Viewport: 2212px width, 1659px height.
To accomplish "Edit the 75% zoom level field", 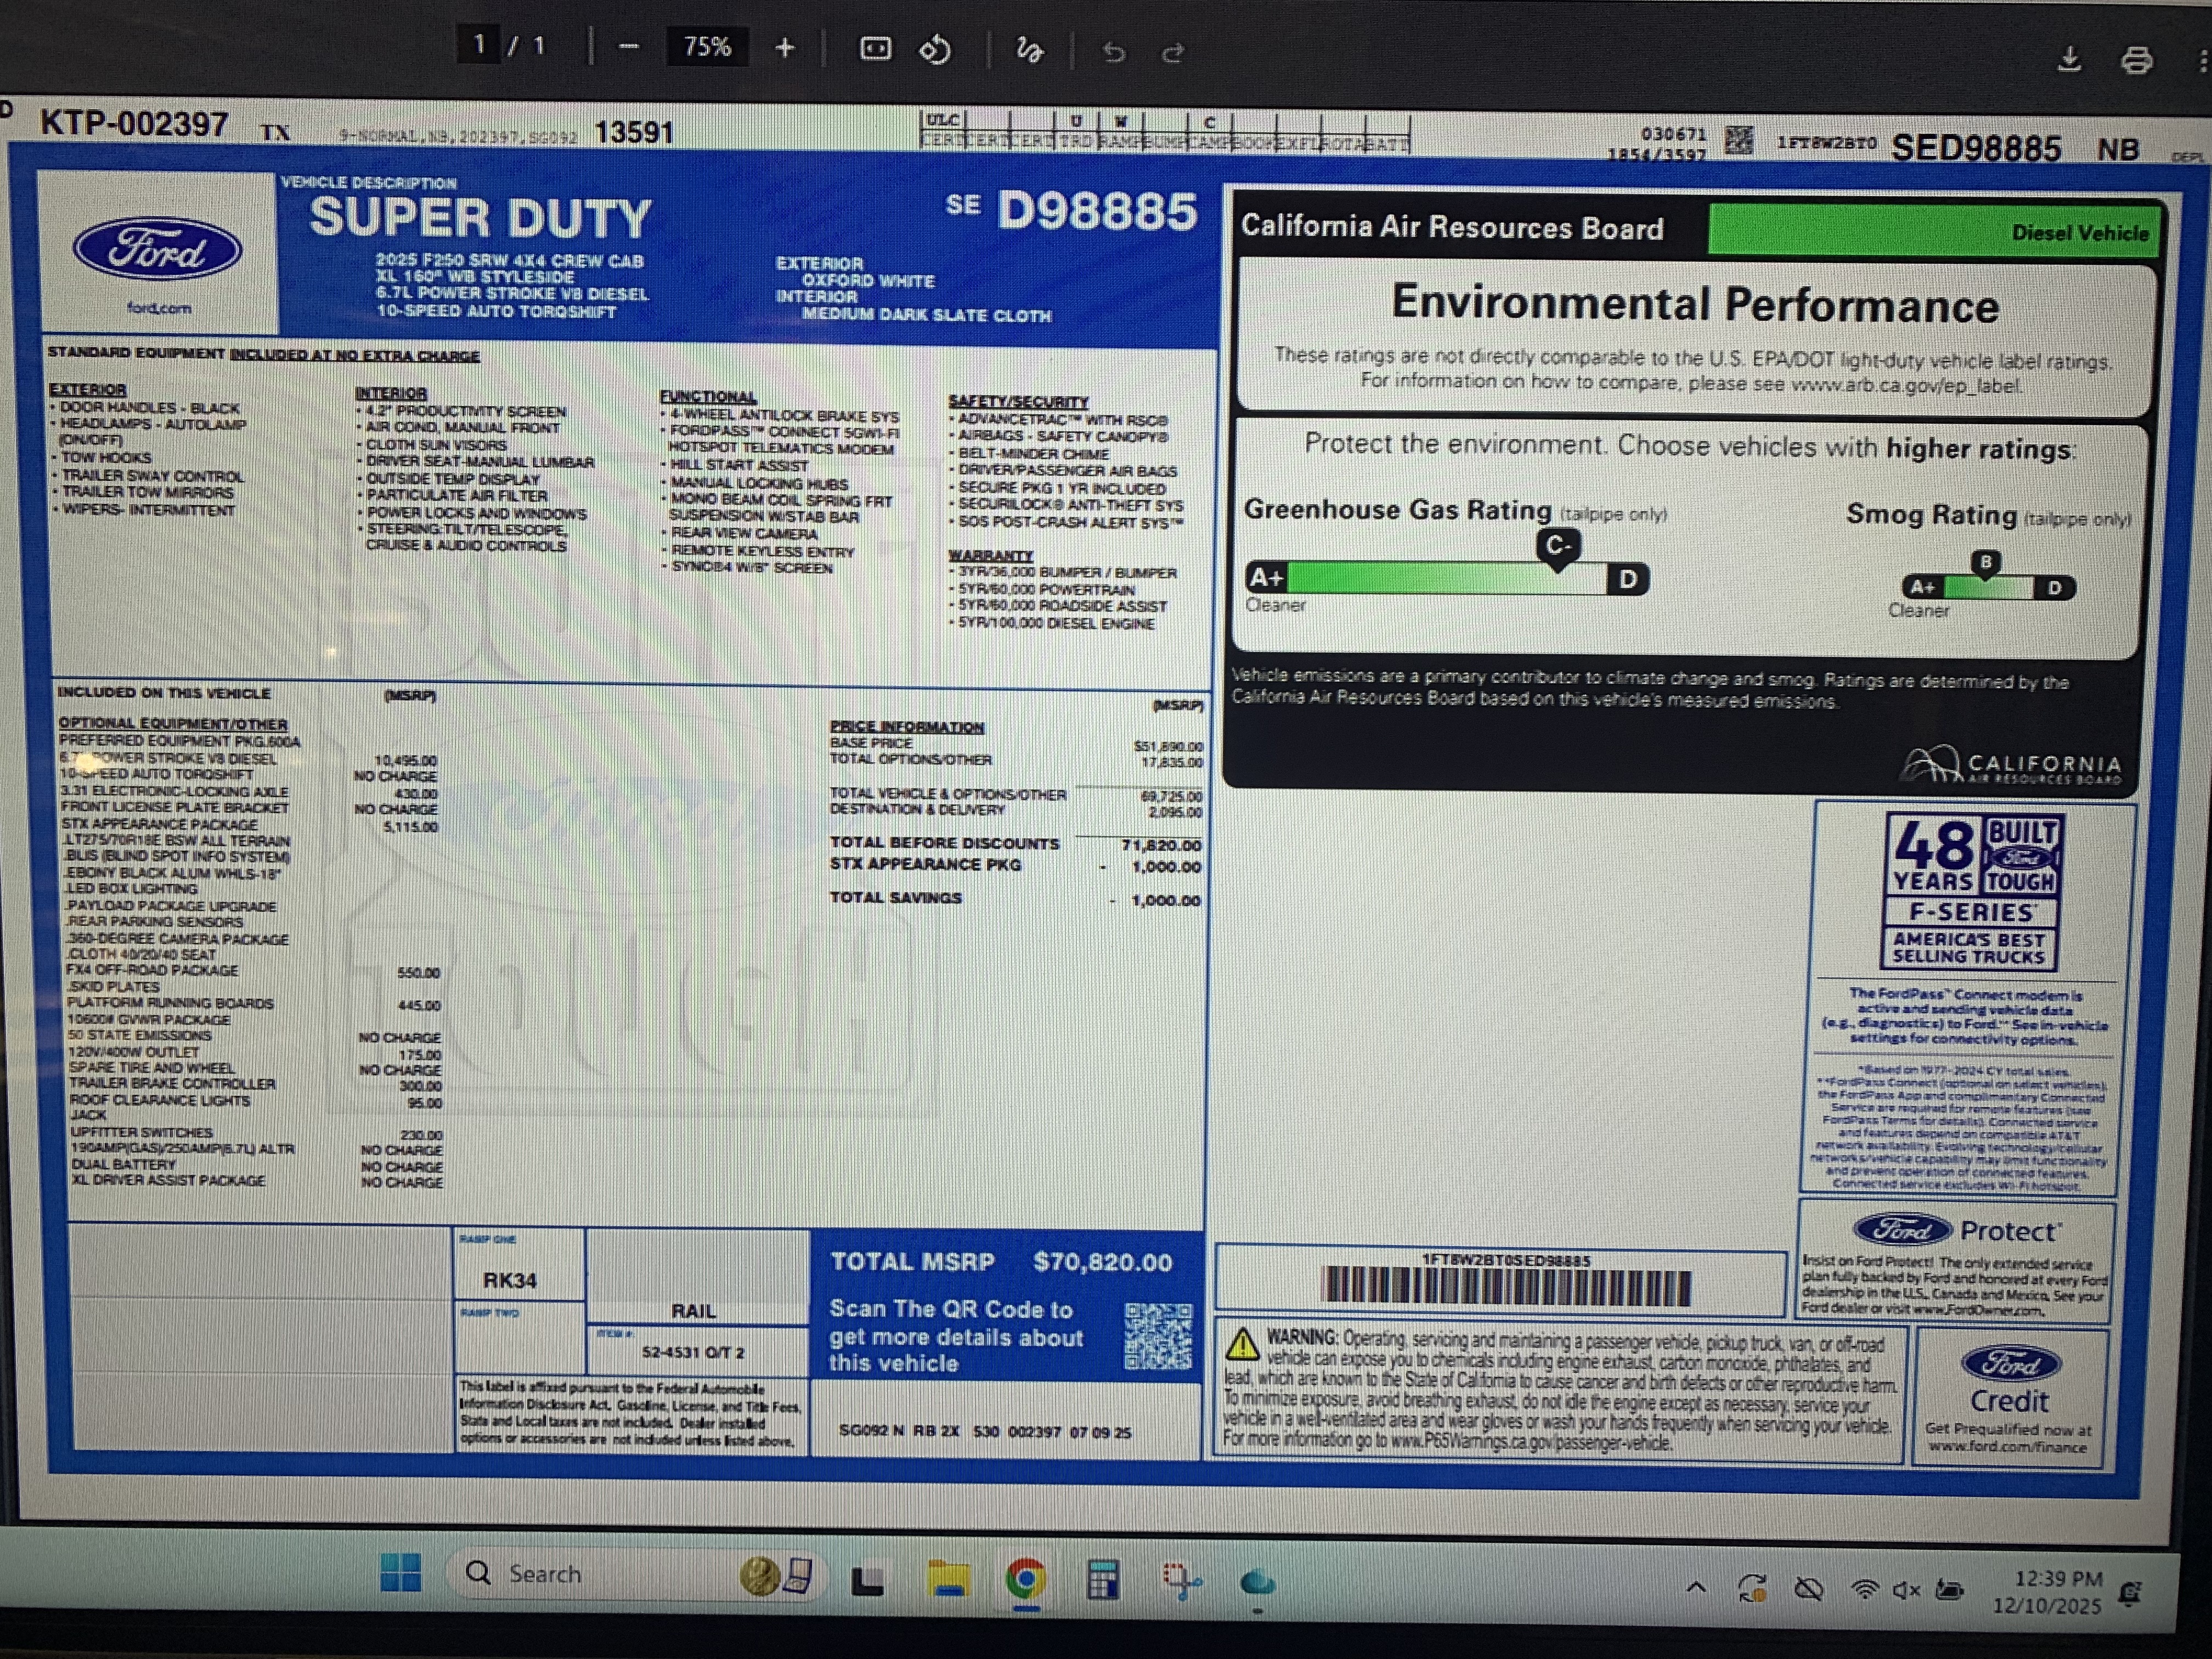I will coord(707,46).
